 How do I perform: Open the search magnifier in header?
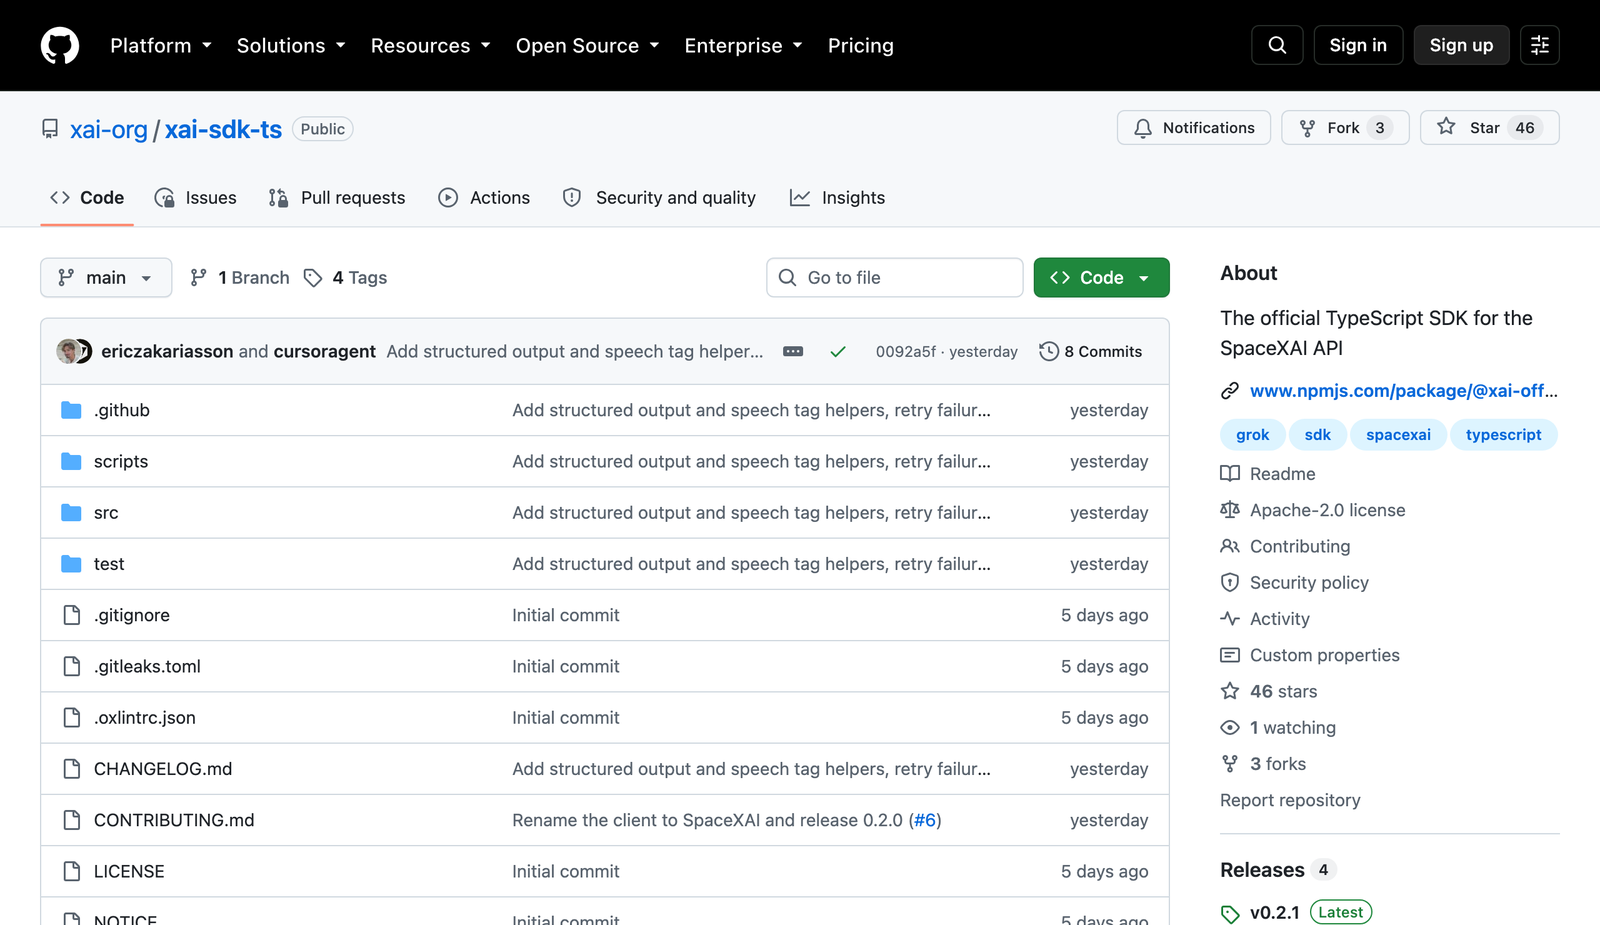coord(1277,45)
